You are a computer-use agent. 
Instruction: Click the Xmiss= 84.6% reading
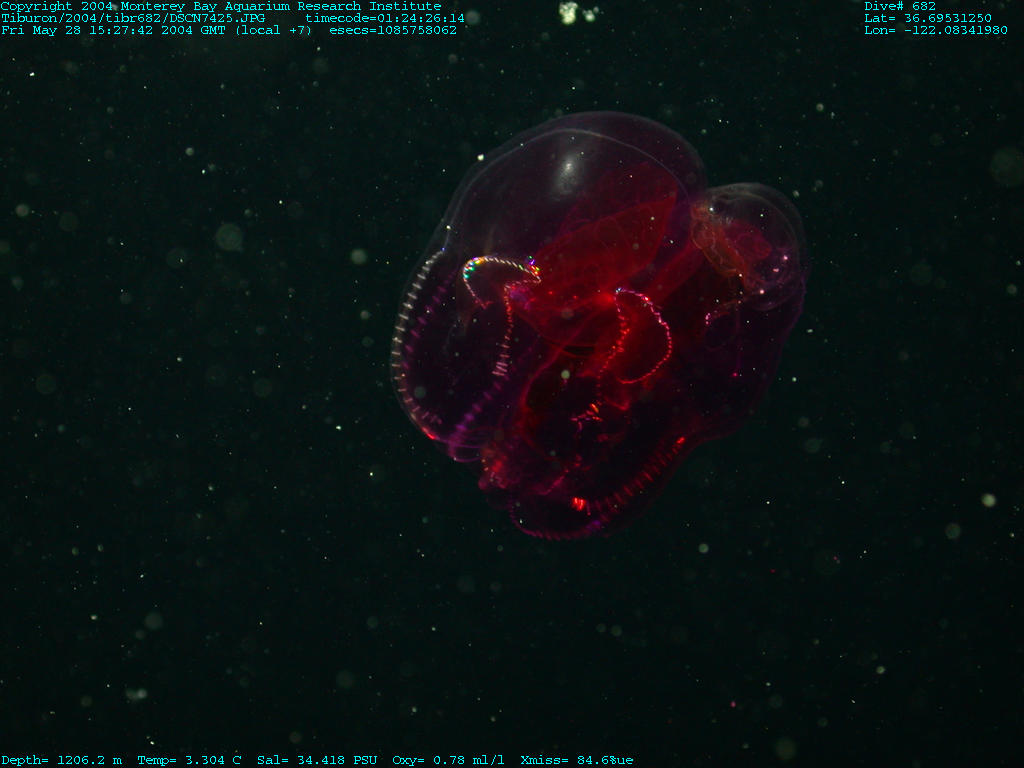[576, 760]
